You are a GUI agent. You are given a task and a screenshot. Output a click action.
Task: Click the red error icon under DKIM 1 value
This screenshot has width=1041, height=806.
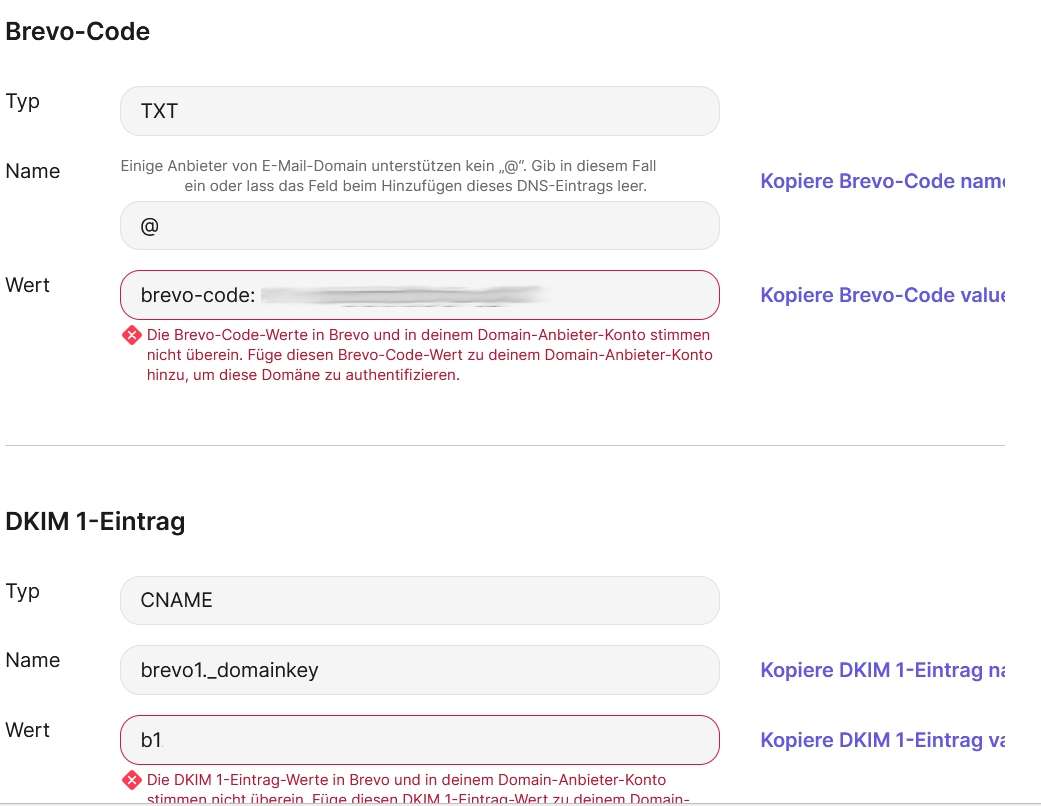(x=132, y=780)
